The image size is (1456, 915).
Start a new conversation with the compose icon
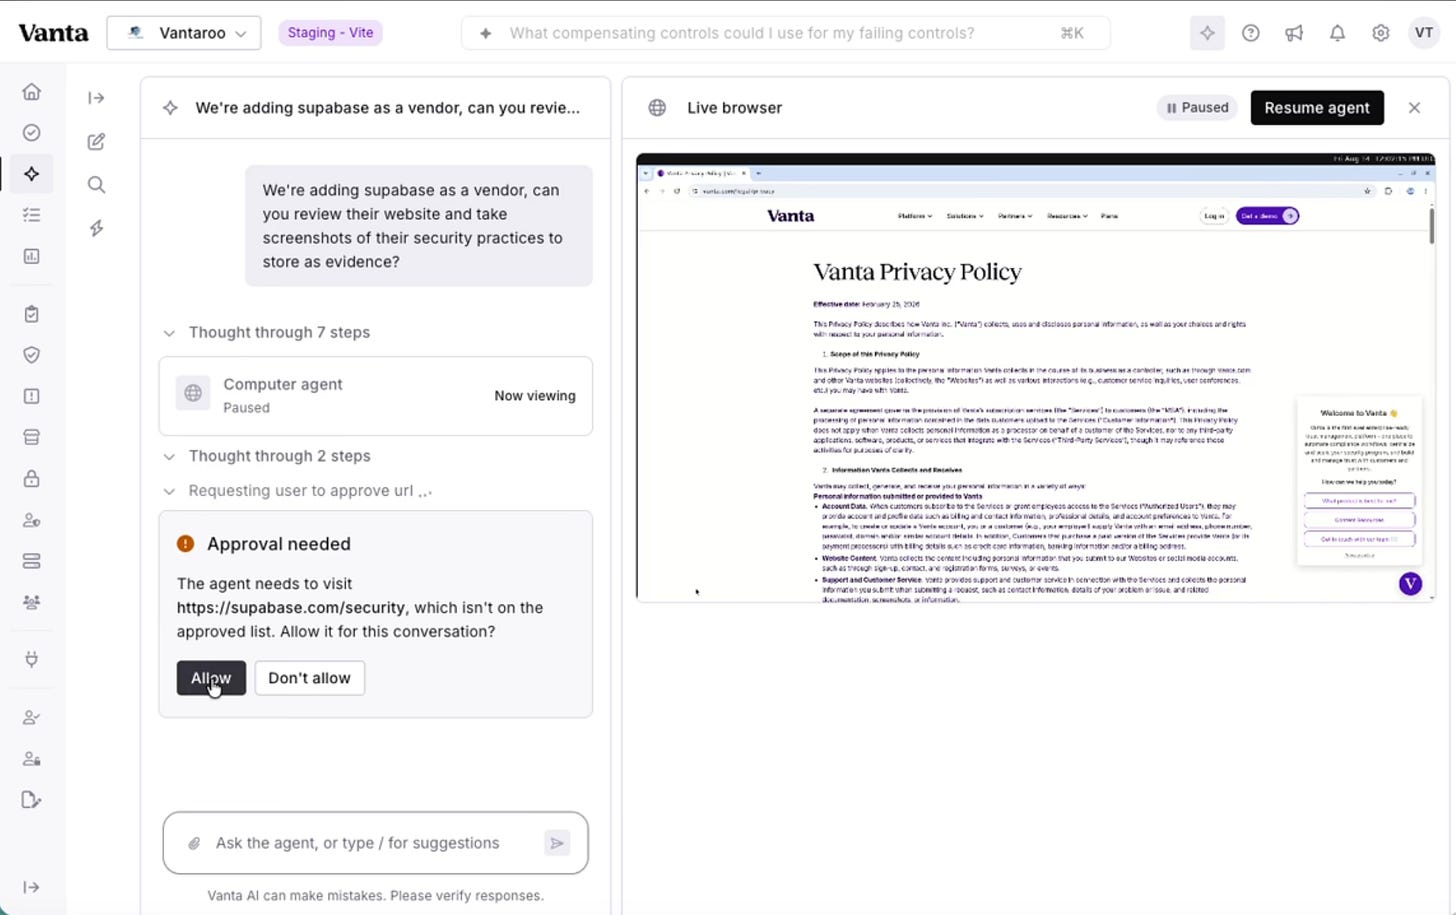click(x=96, y=142)
